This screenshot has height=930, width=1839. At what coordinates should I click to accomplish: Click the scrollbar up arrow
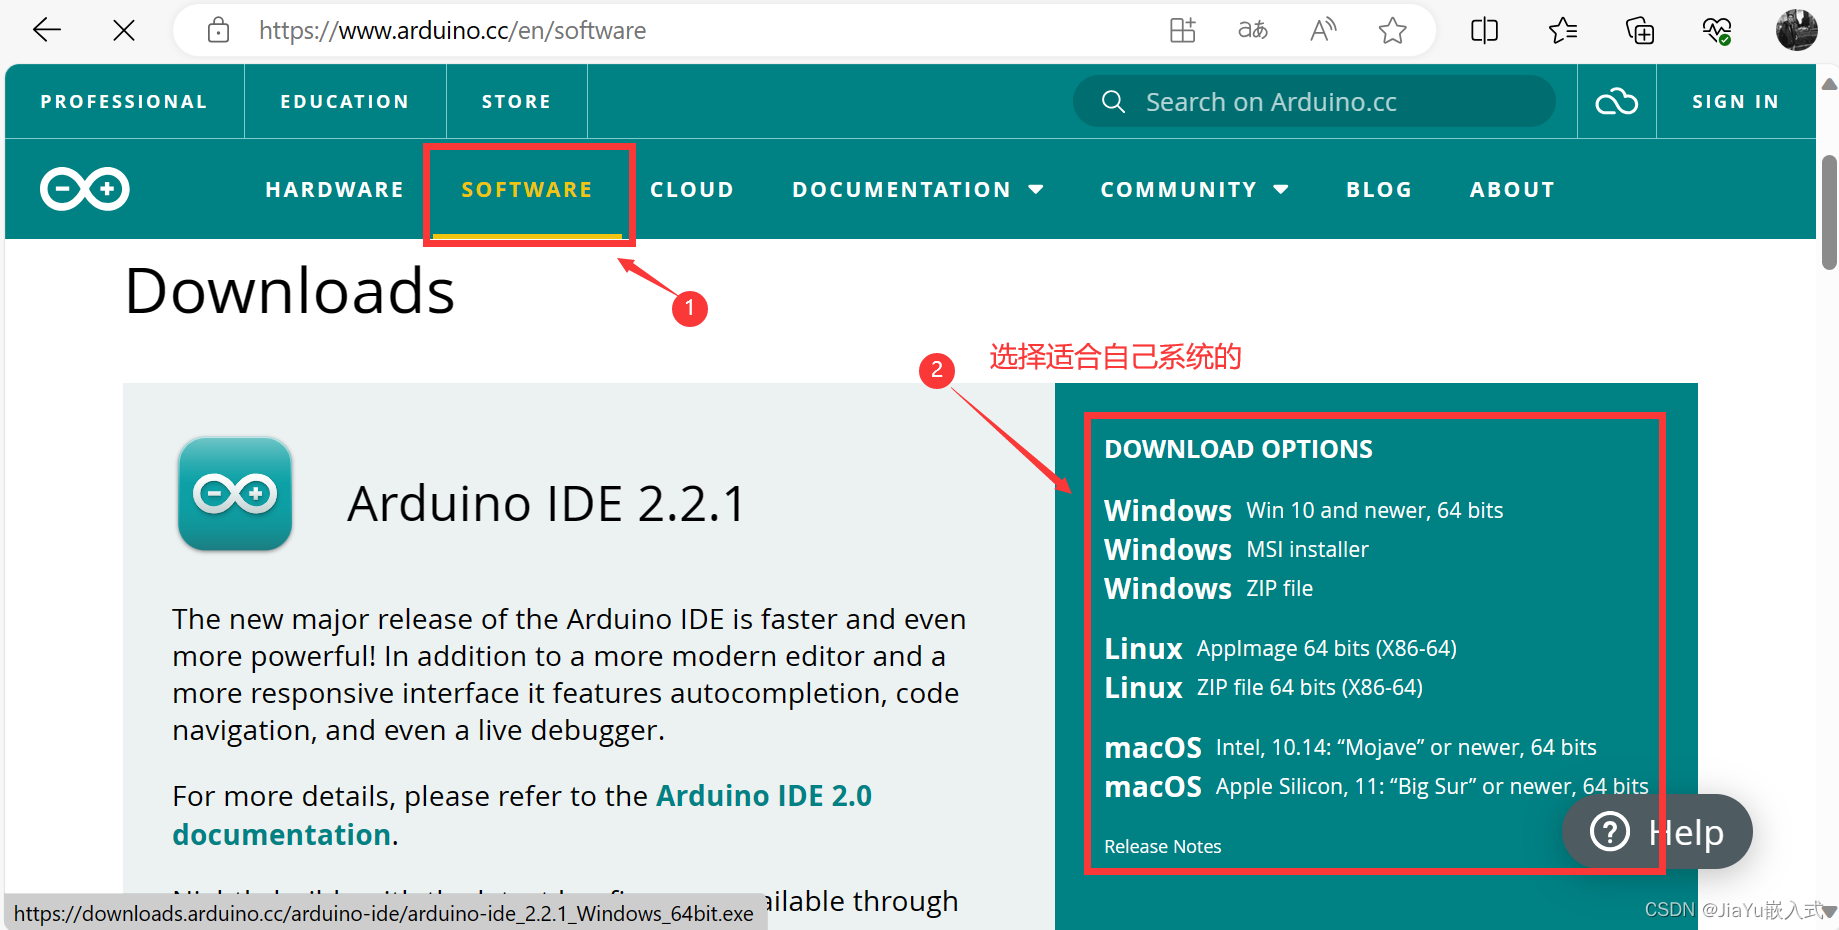coord(1829,84)
